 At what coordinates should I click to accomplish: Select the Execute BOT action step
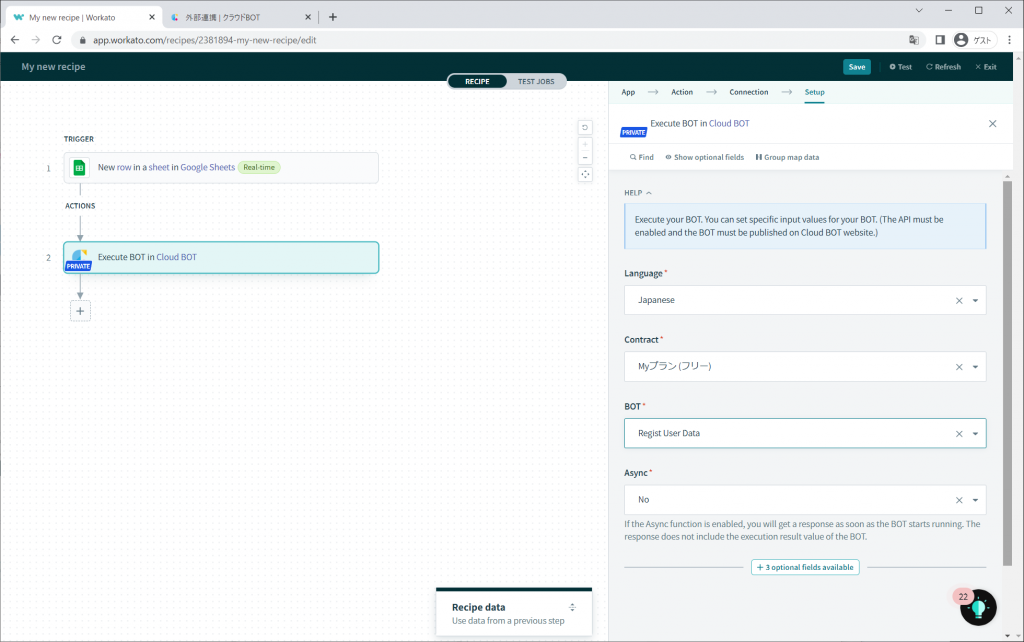click(221, 257)
